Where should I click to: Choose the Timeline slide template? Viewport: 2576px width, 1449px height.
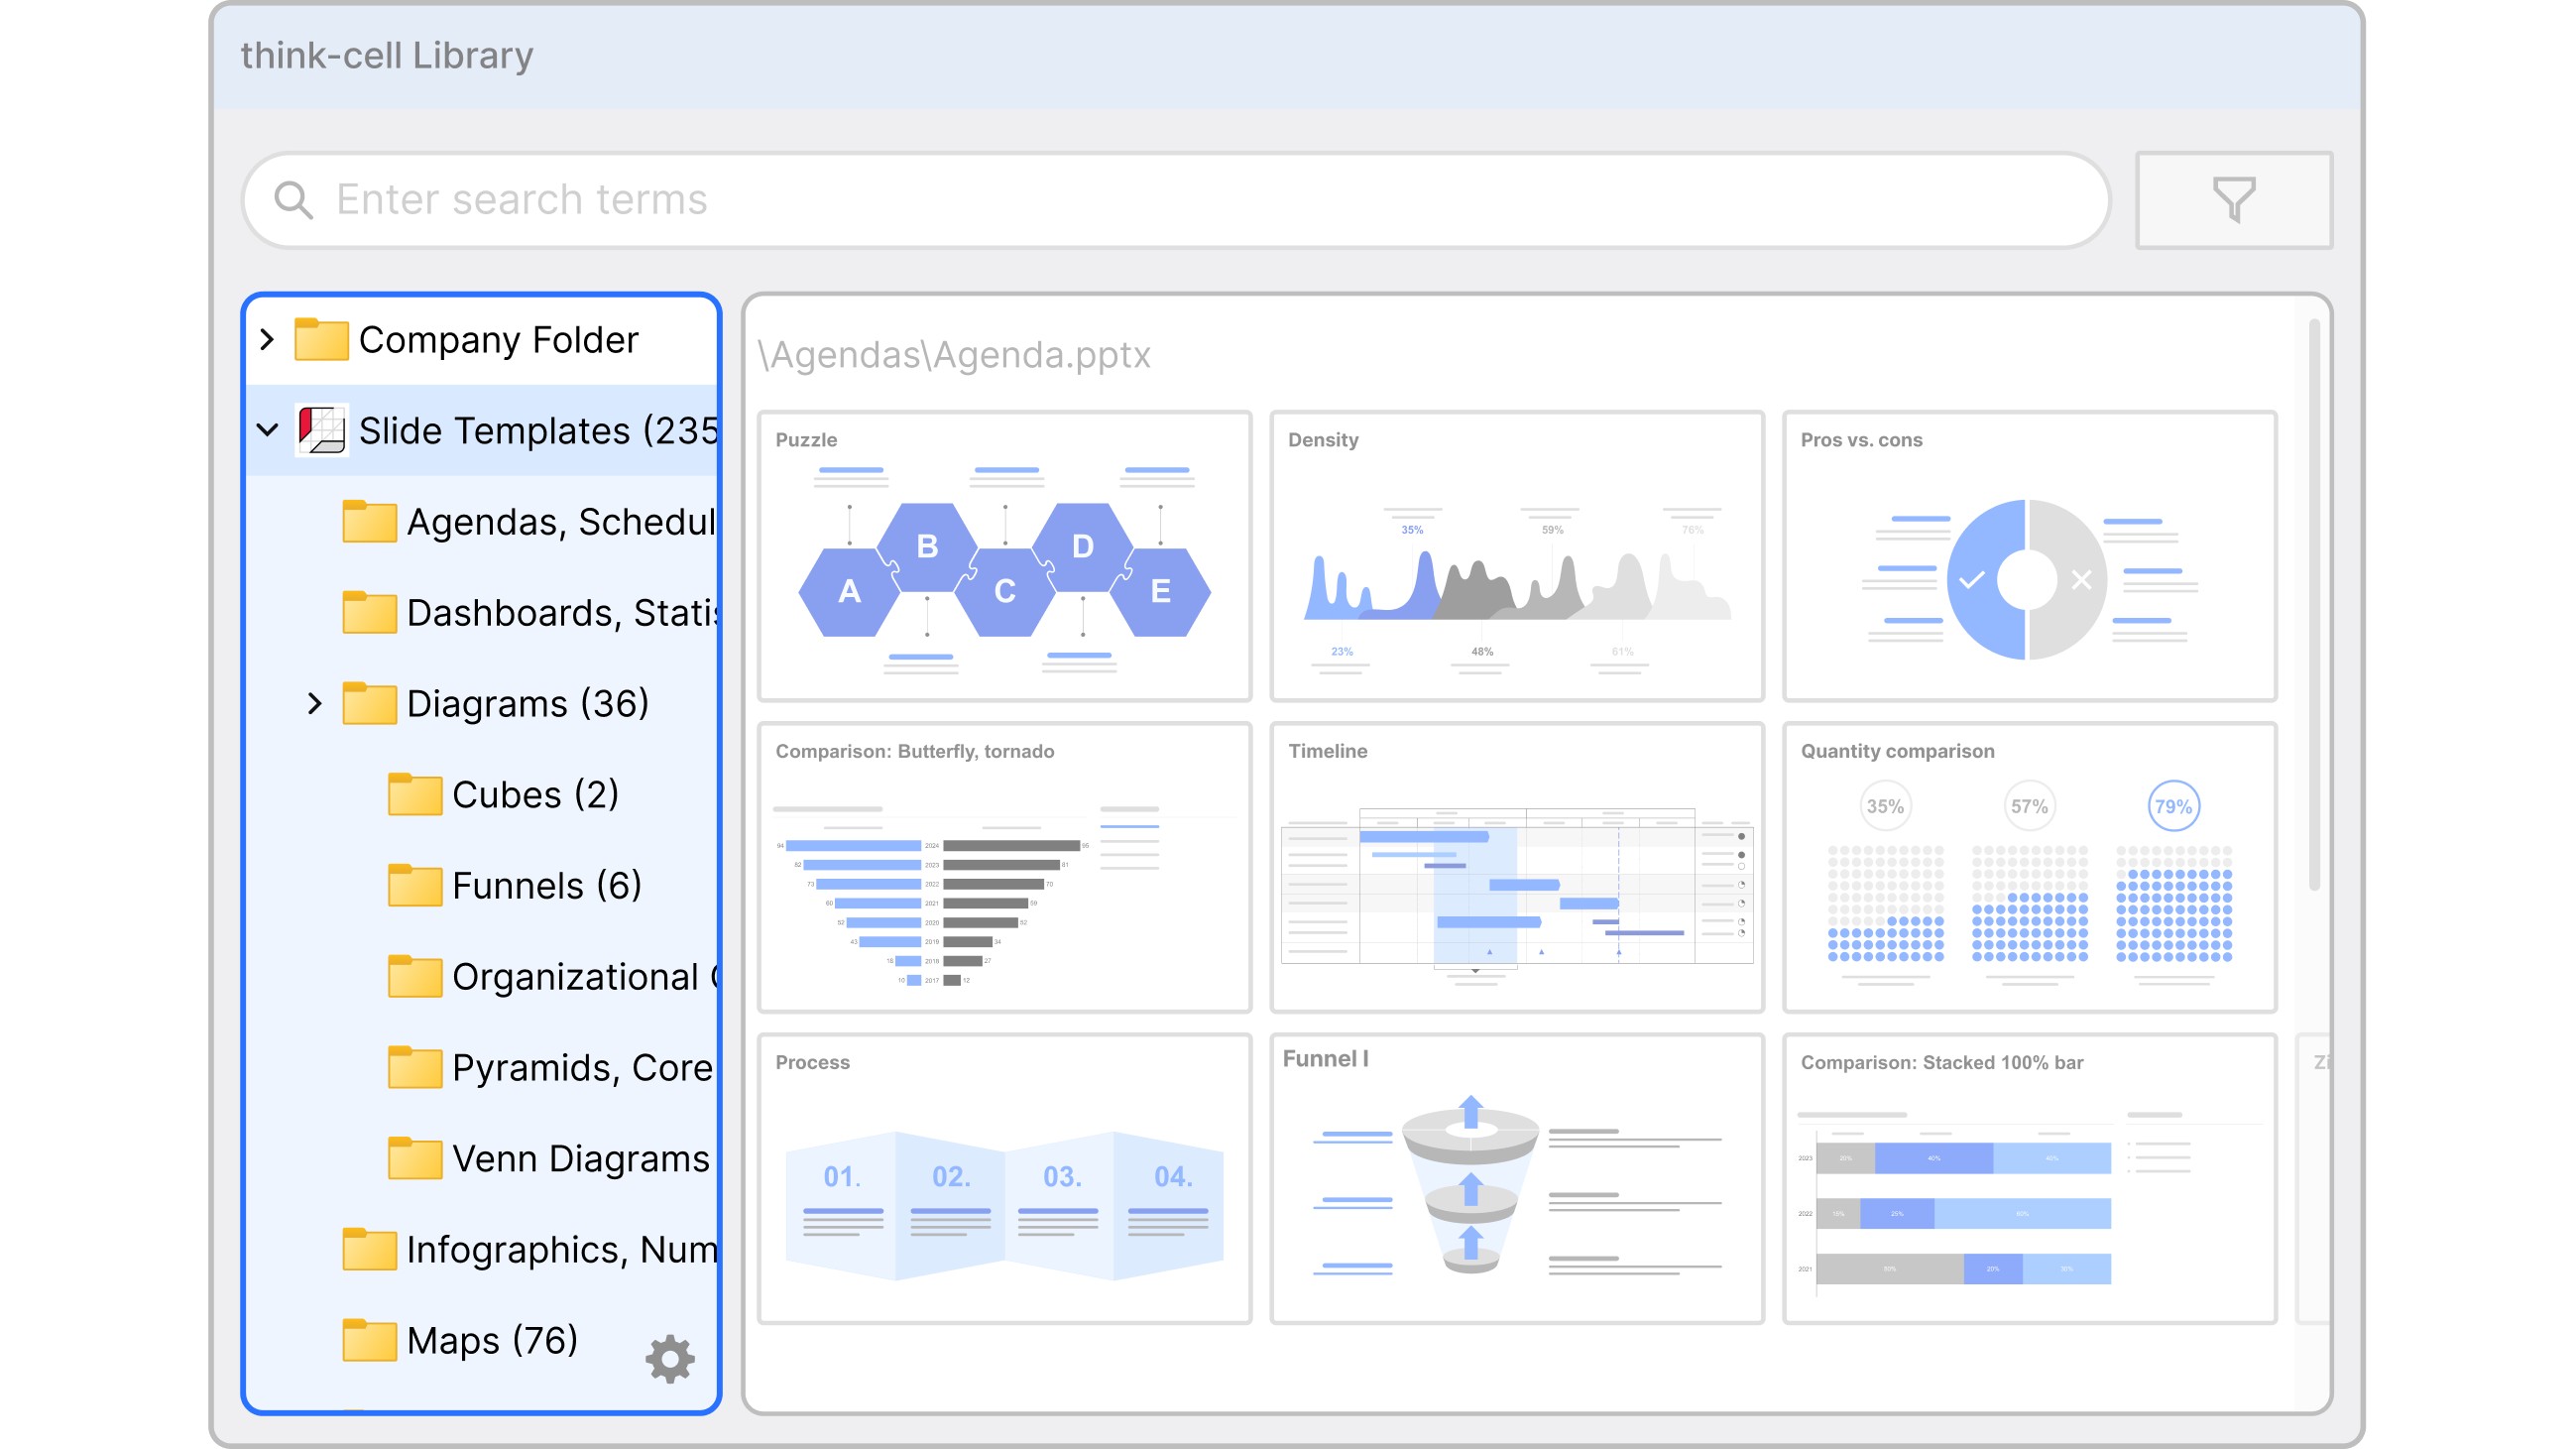pyautogui.click(x=1516, y=867)
